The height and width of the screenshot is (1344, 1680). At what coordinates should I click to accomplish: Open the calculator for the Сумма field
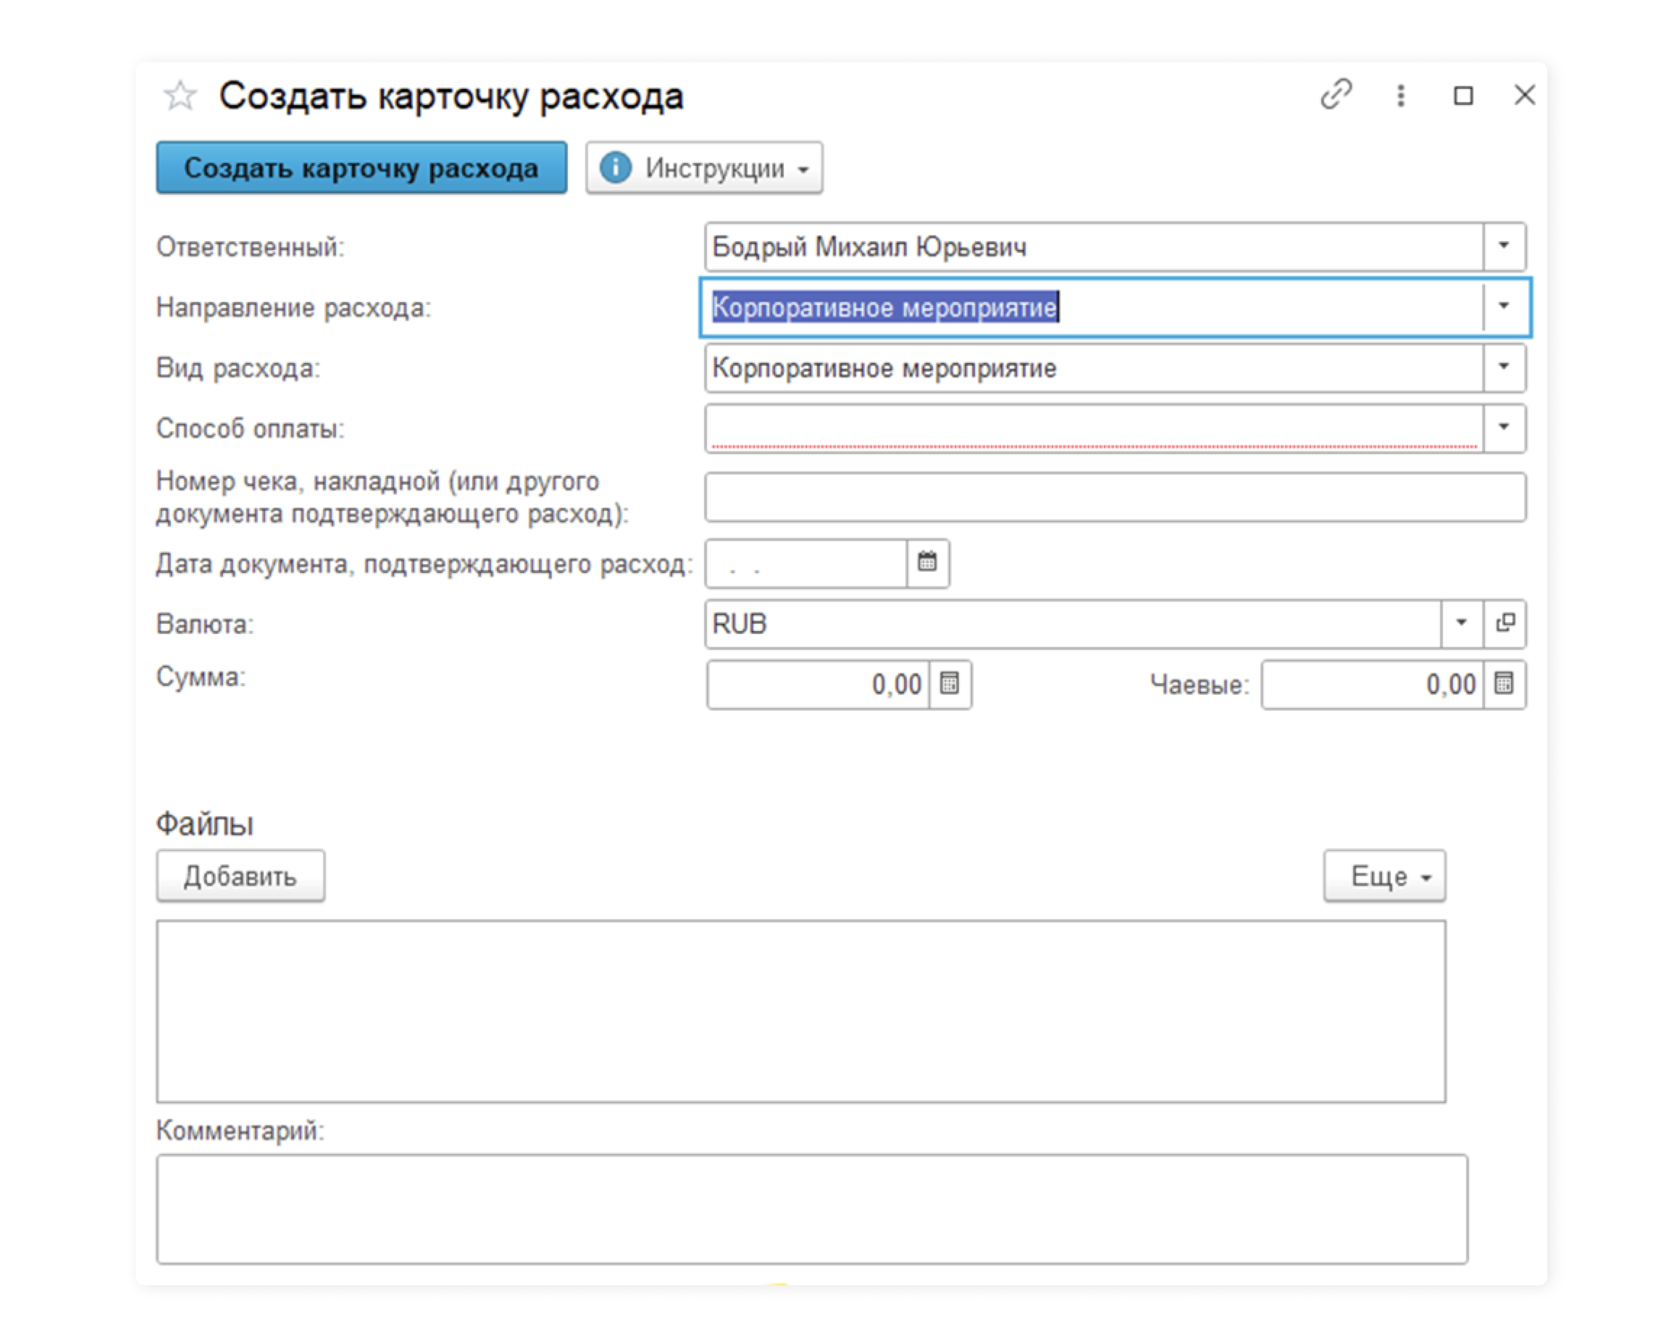[x=950, y=685]
